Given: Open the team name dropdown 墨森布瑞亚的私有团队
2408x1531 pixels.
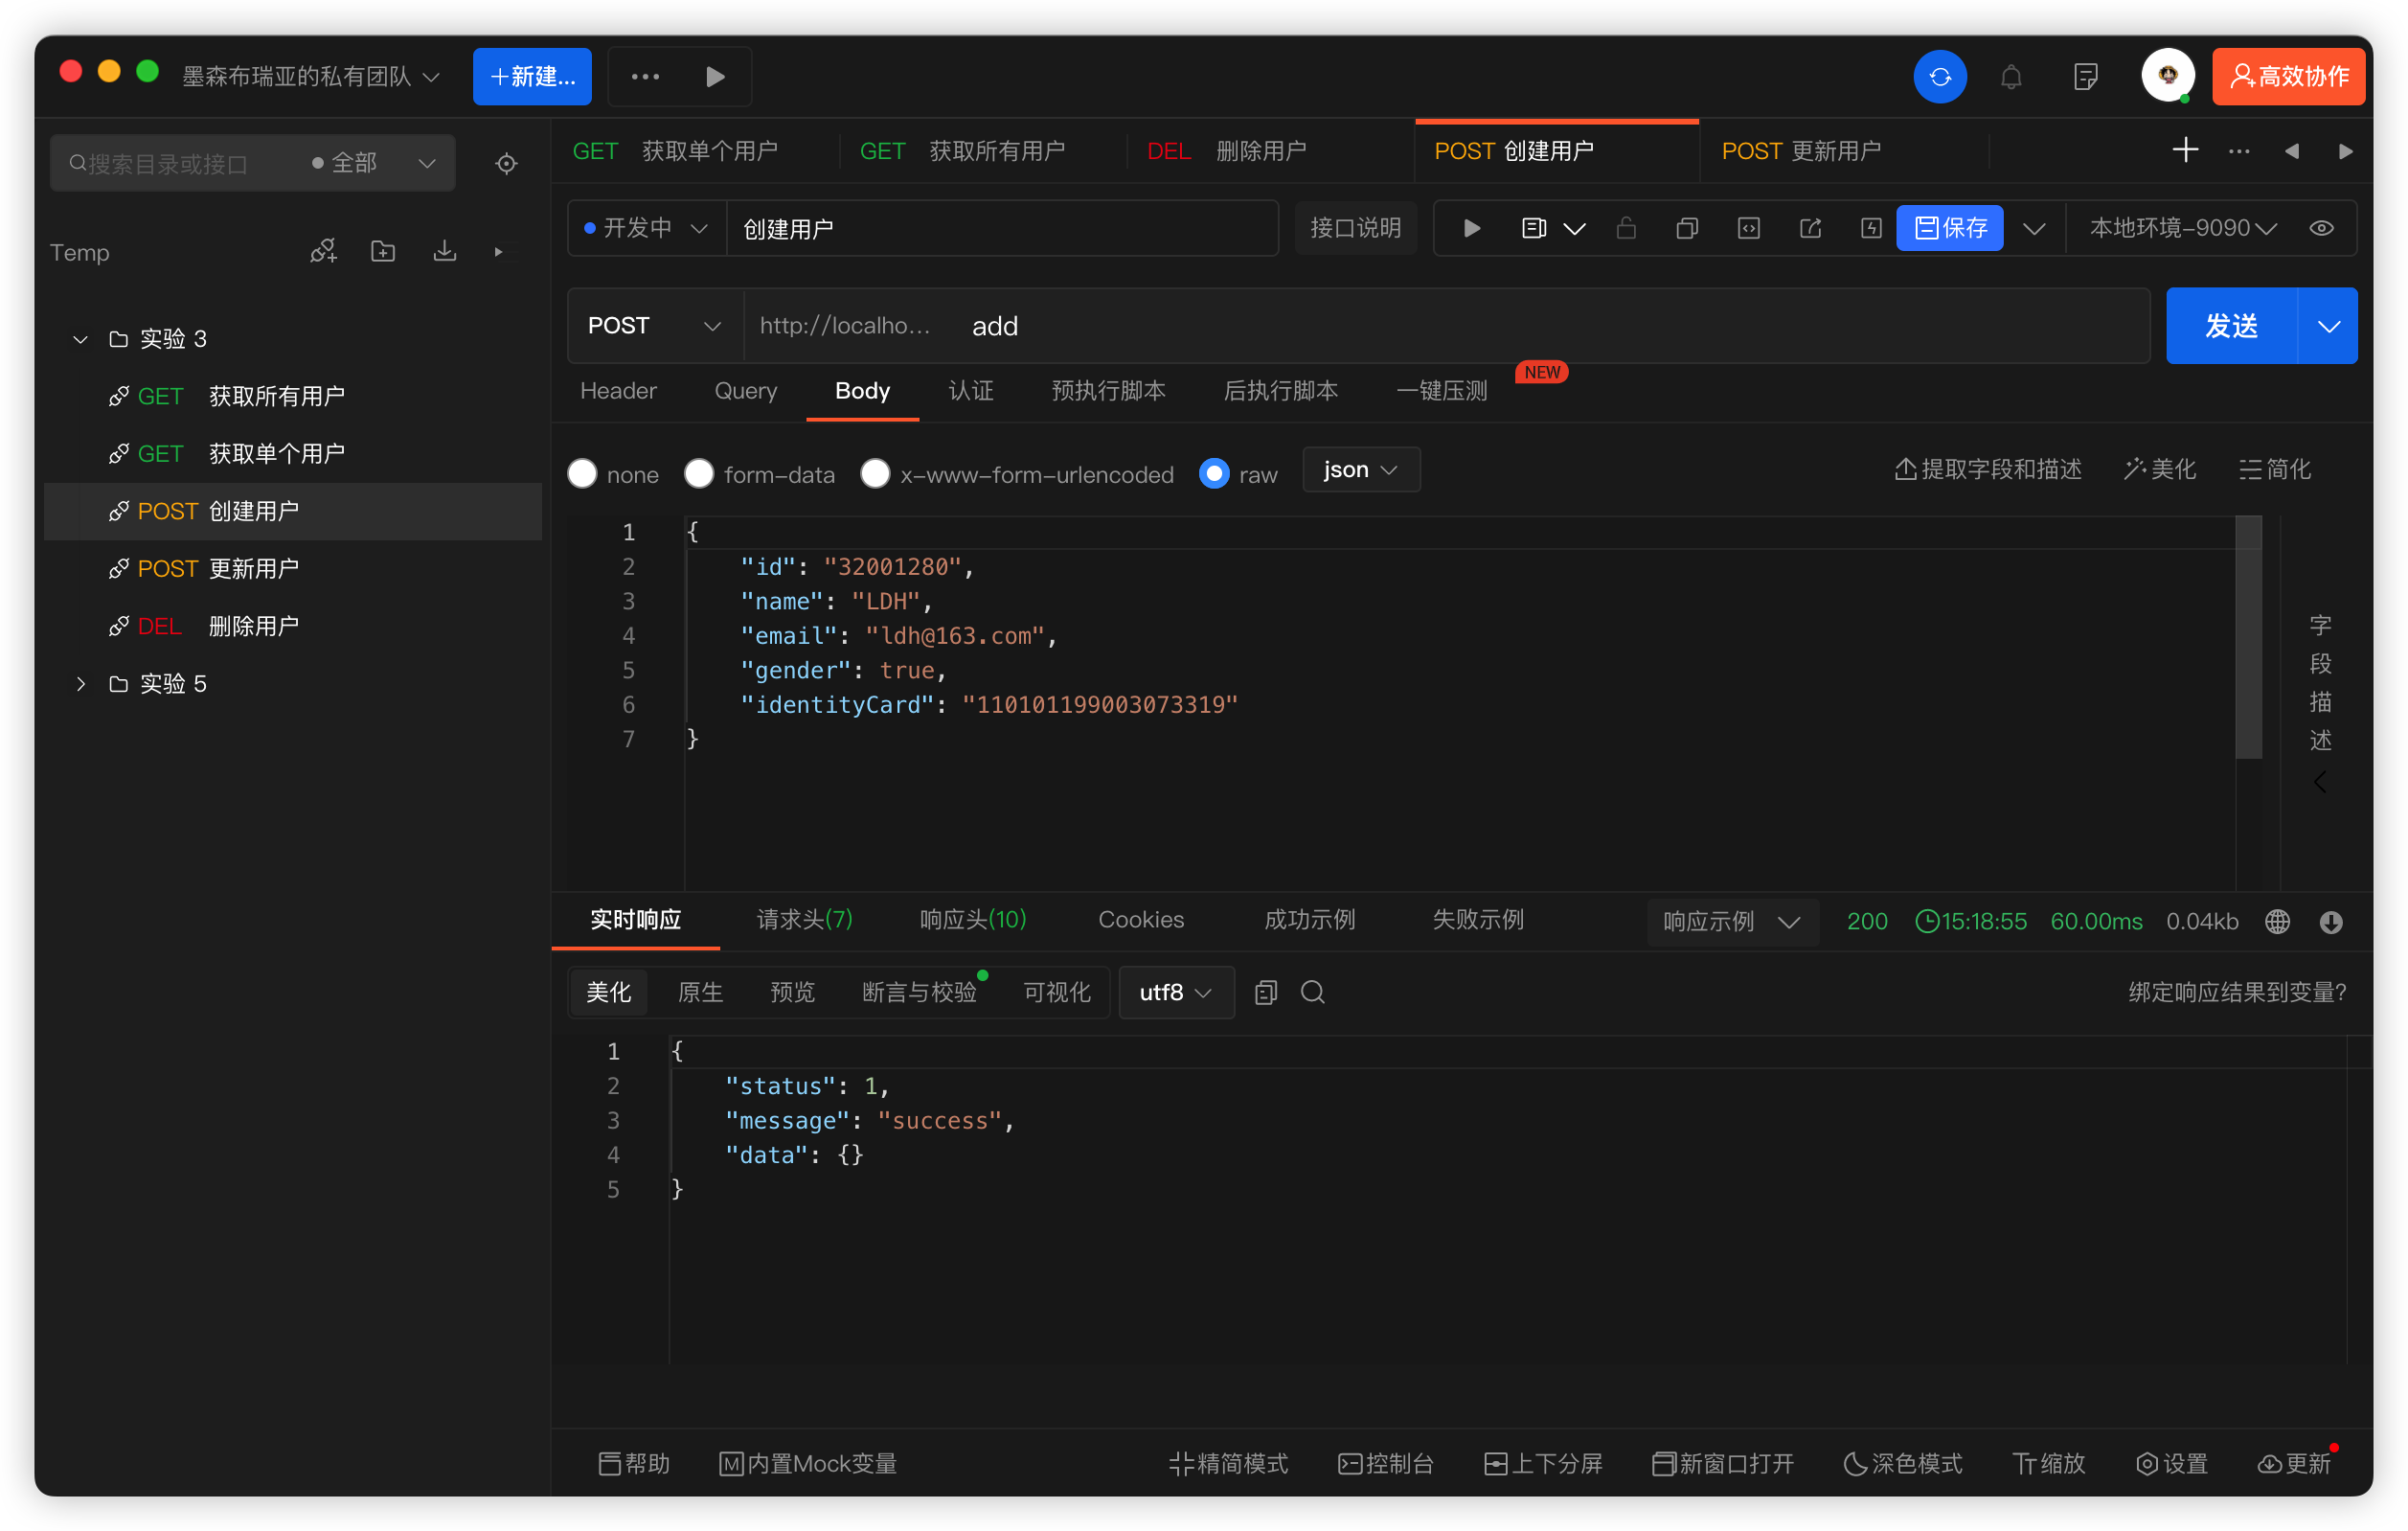Looking at the screenshot, I should [311, 76].
